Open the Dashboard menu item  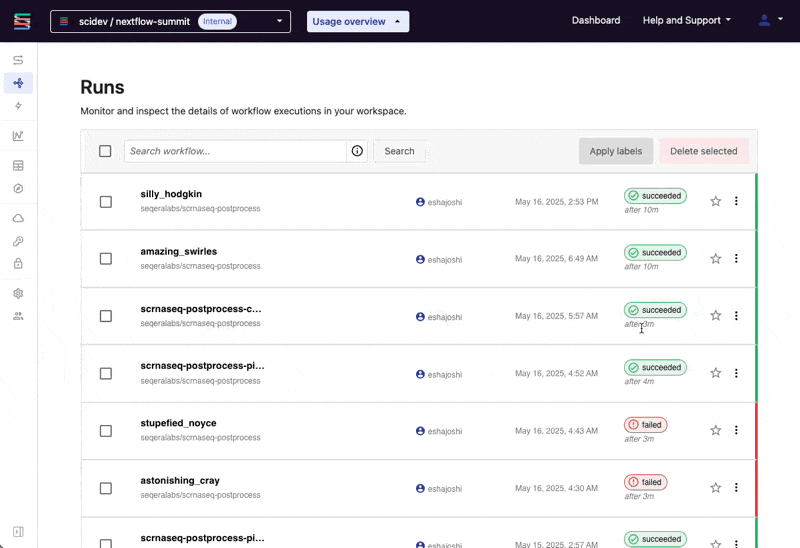595,20
